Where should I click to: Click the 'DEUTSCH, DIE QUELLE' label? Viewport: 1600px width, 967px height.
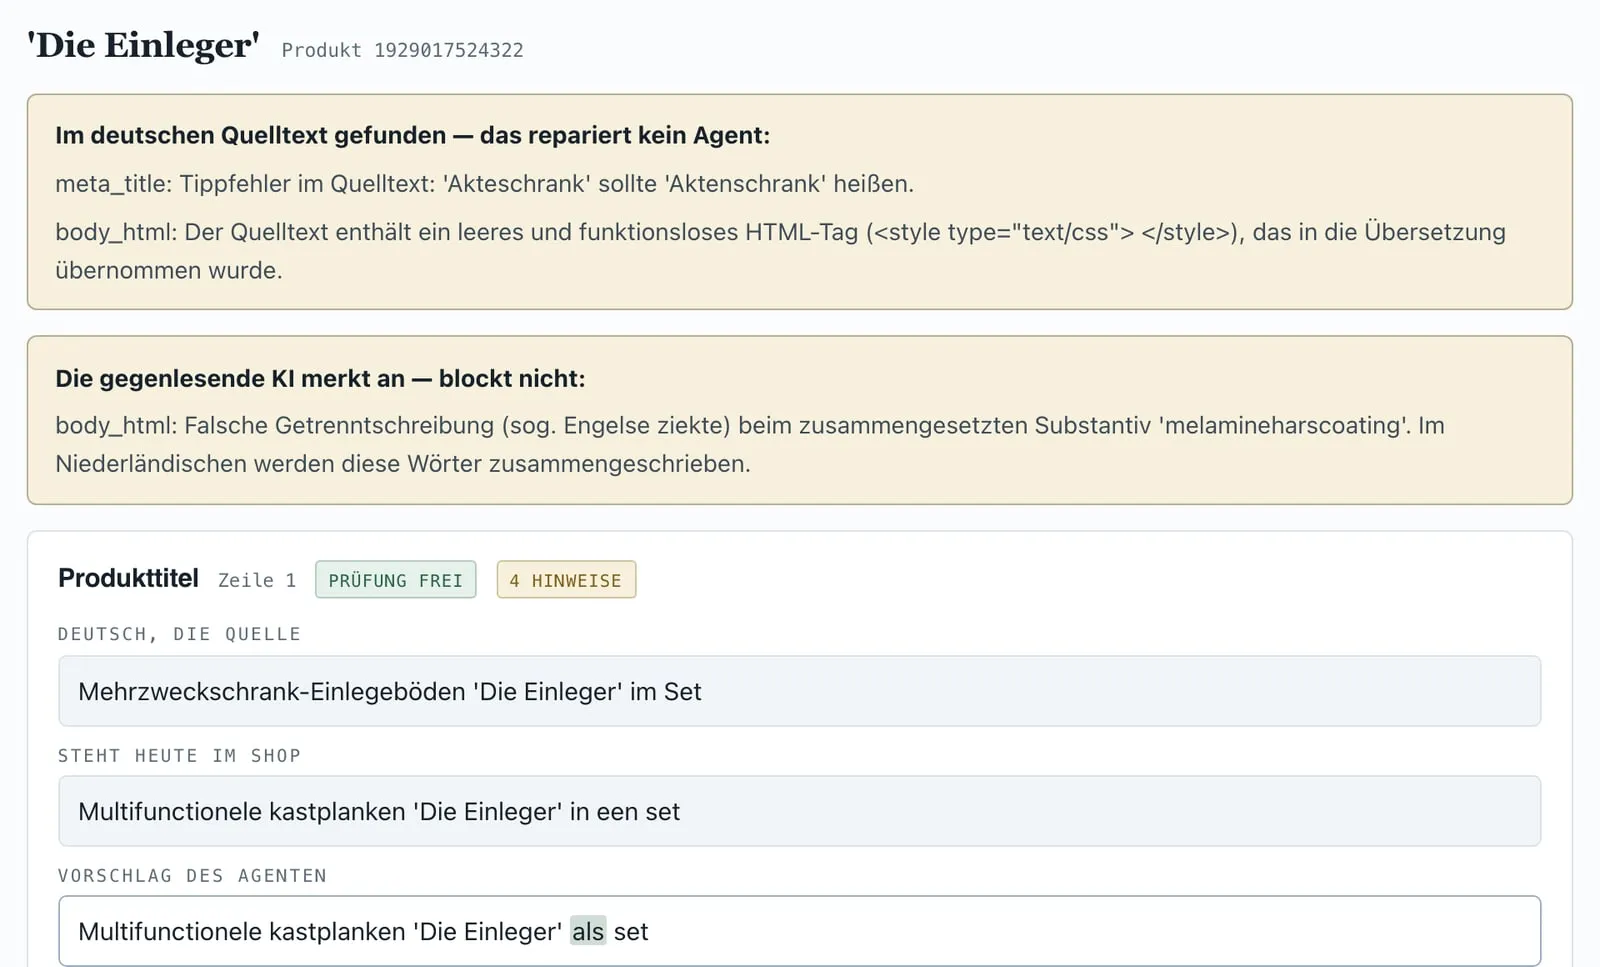click(x=179, y=634)
